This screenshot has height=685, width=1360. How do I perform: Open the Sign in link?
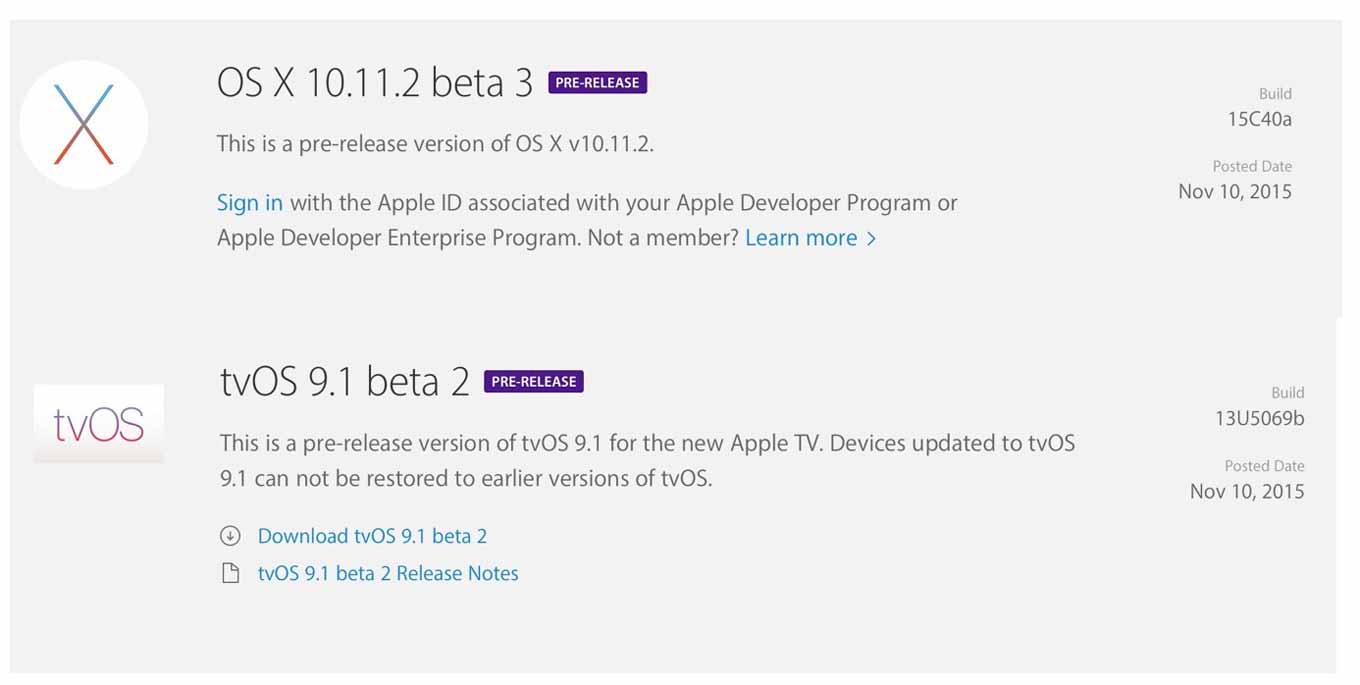click(250, 203)
